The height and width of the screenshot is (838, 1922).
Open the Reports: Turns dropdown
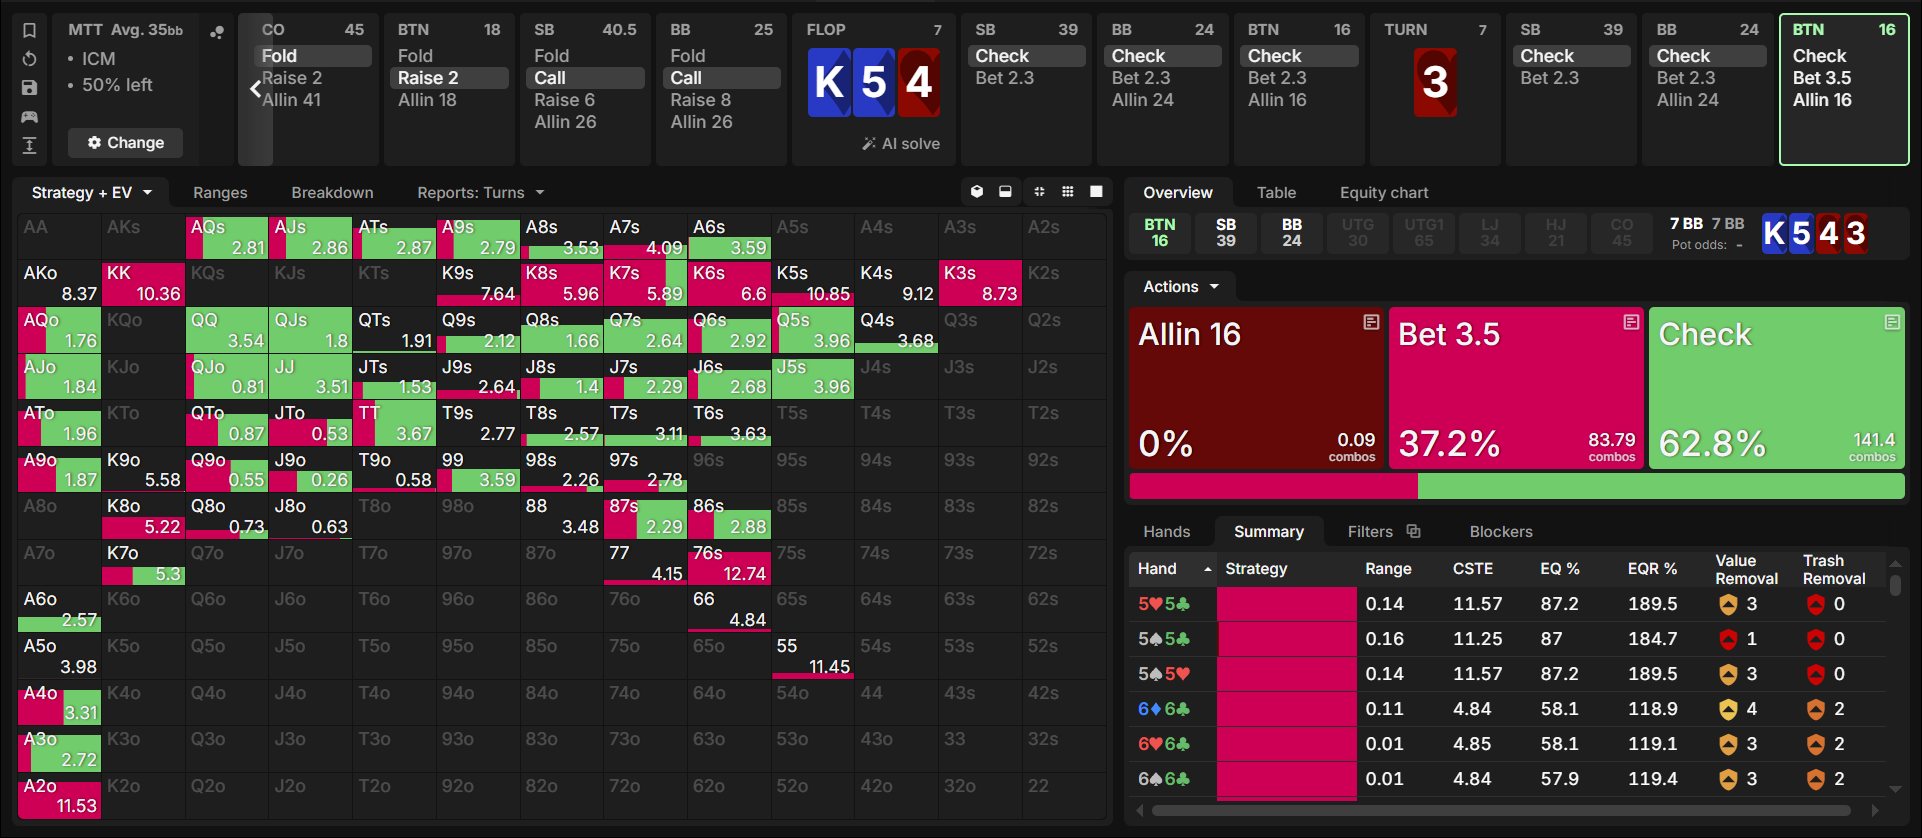tap(481, 193)
